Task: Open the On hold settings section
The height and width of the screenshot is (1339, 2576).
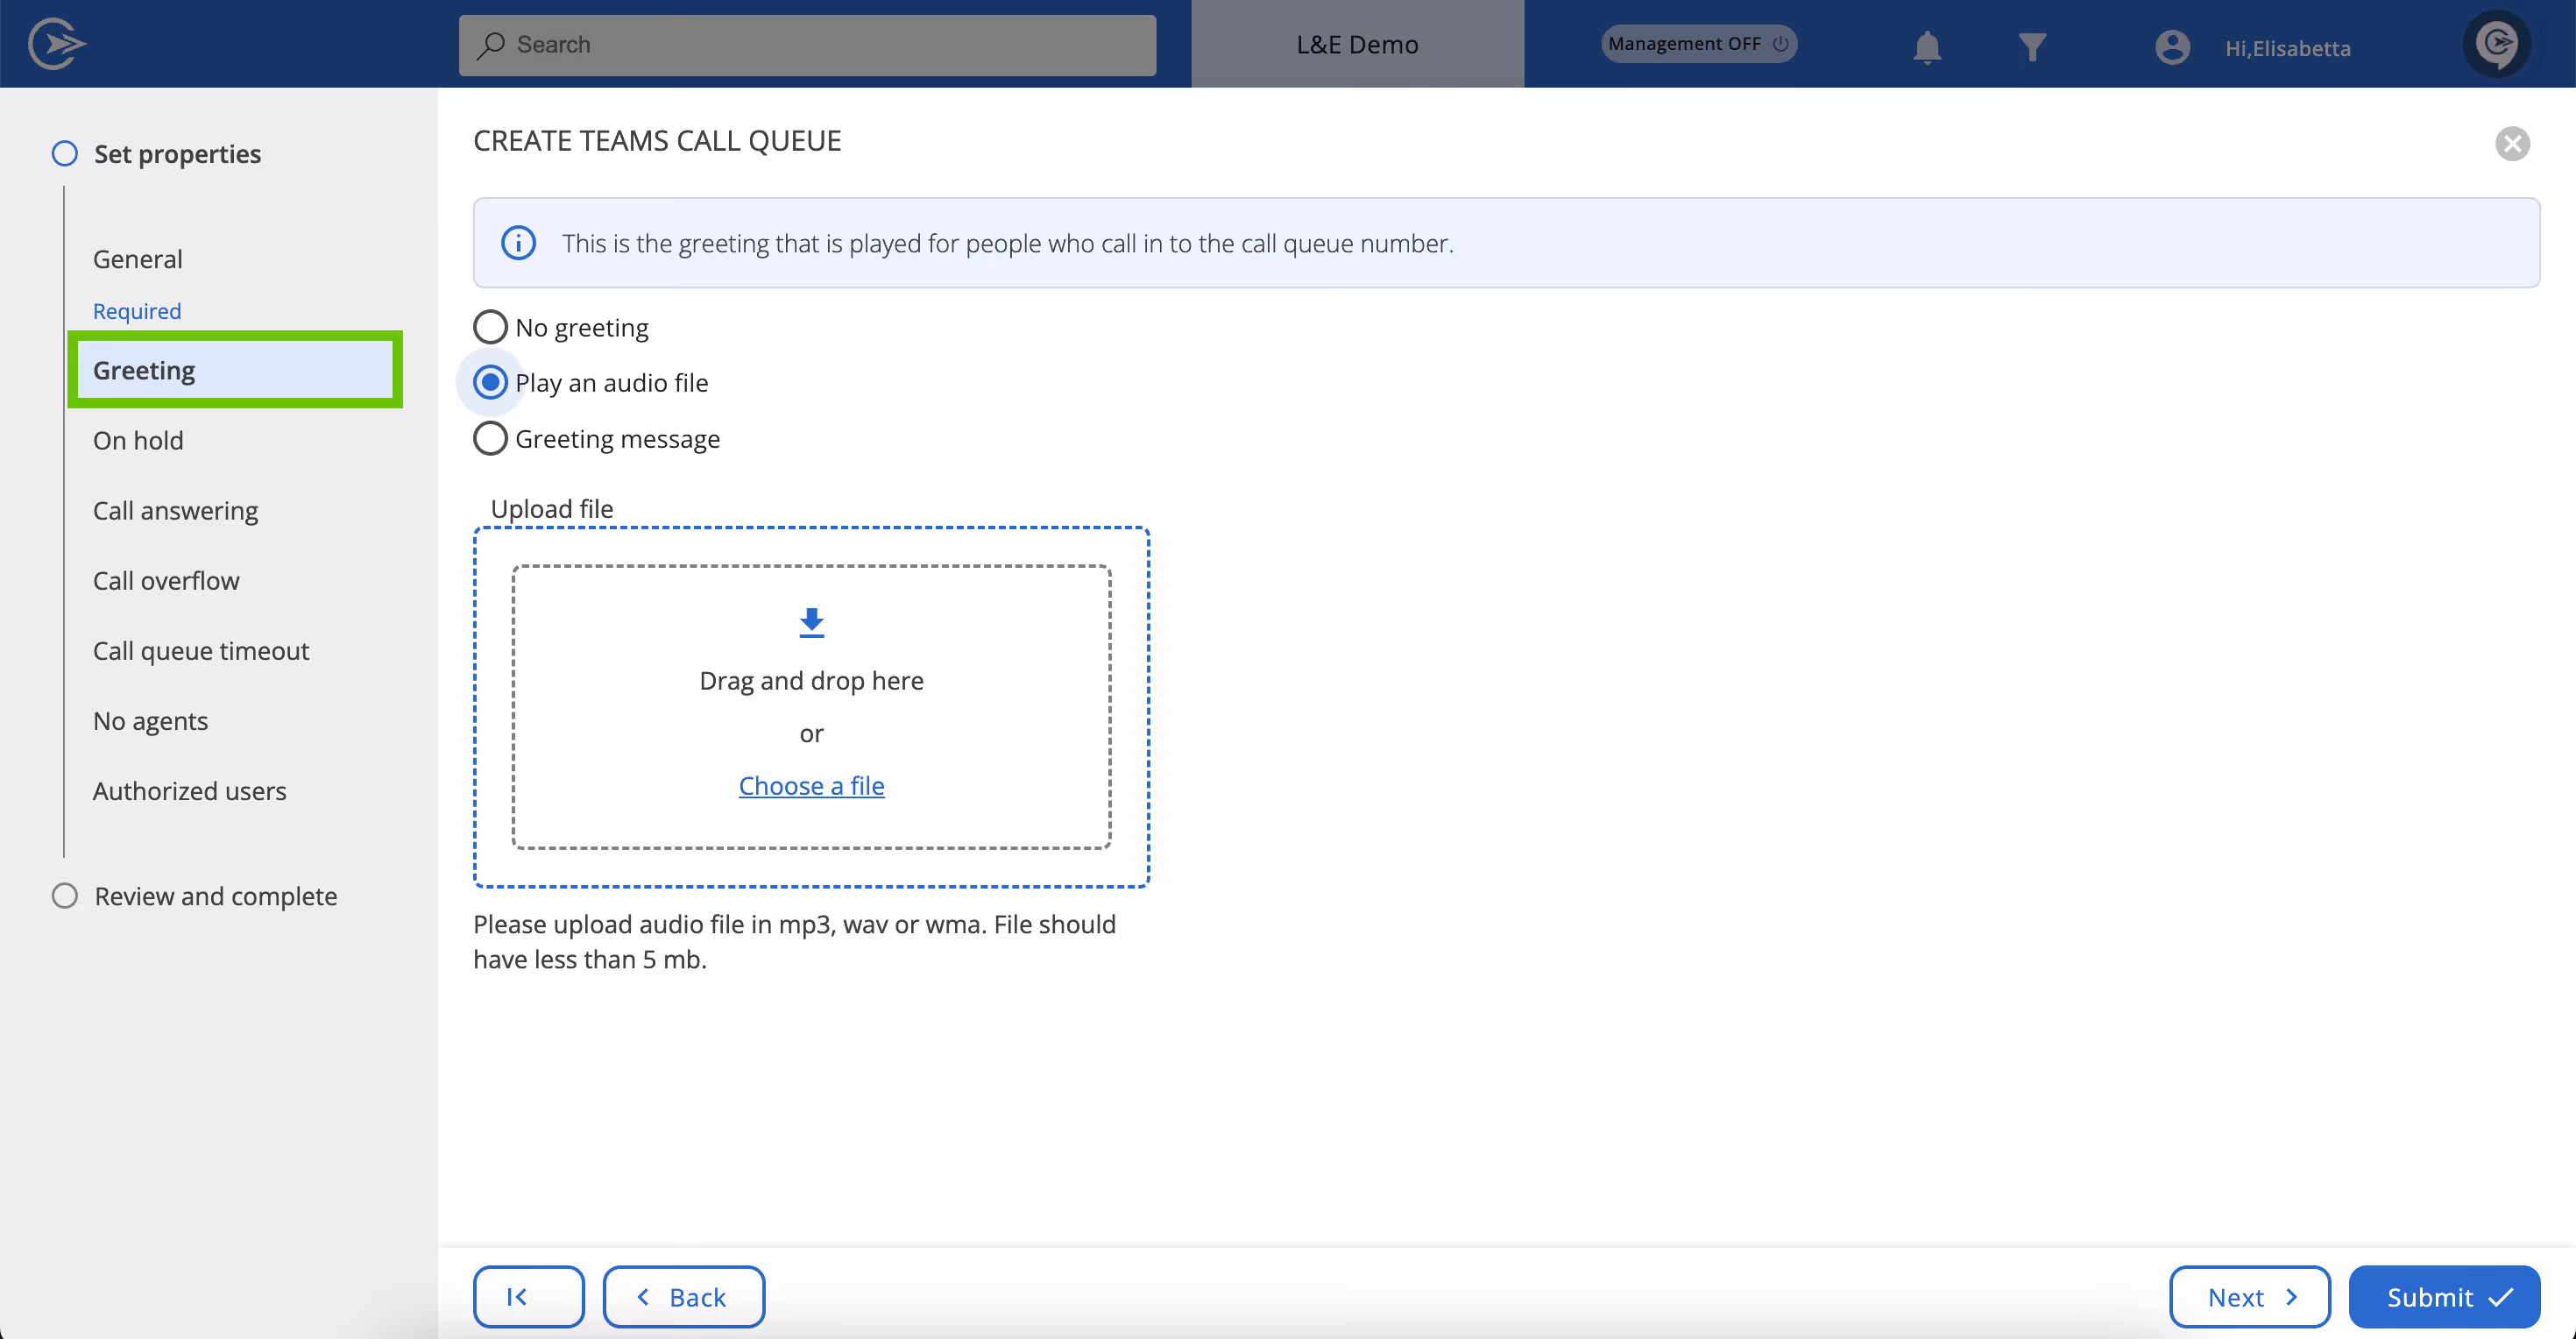Action: 138,440
